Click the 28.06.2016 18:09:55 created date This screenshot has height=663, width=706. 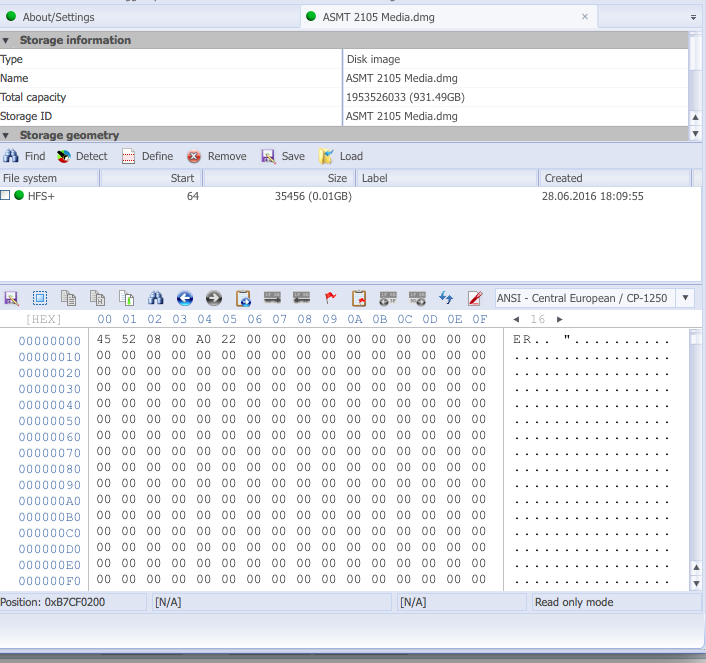(593, 196)
